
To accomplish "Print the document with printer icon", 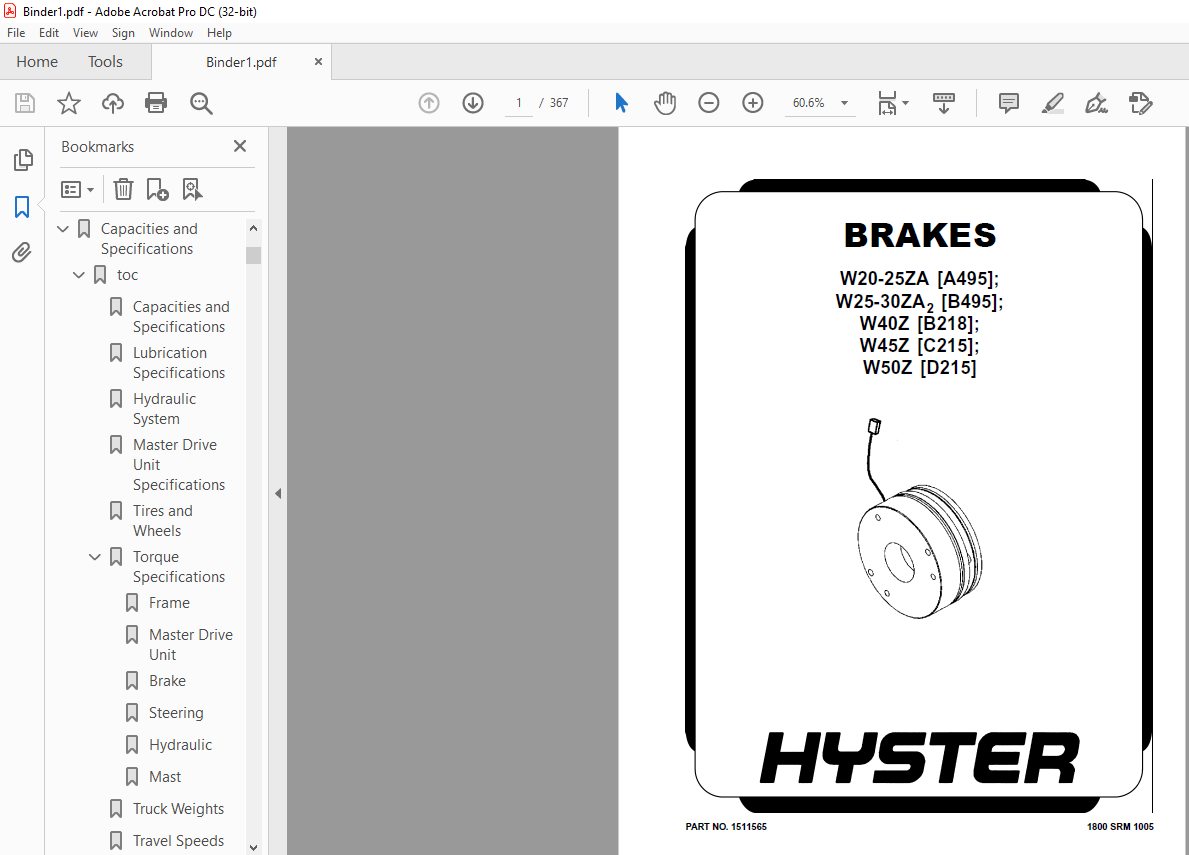I will tap(156, 103).
